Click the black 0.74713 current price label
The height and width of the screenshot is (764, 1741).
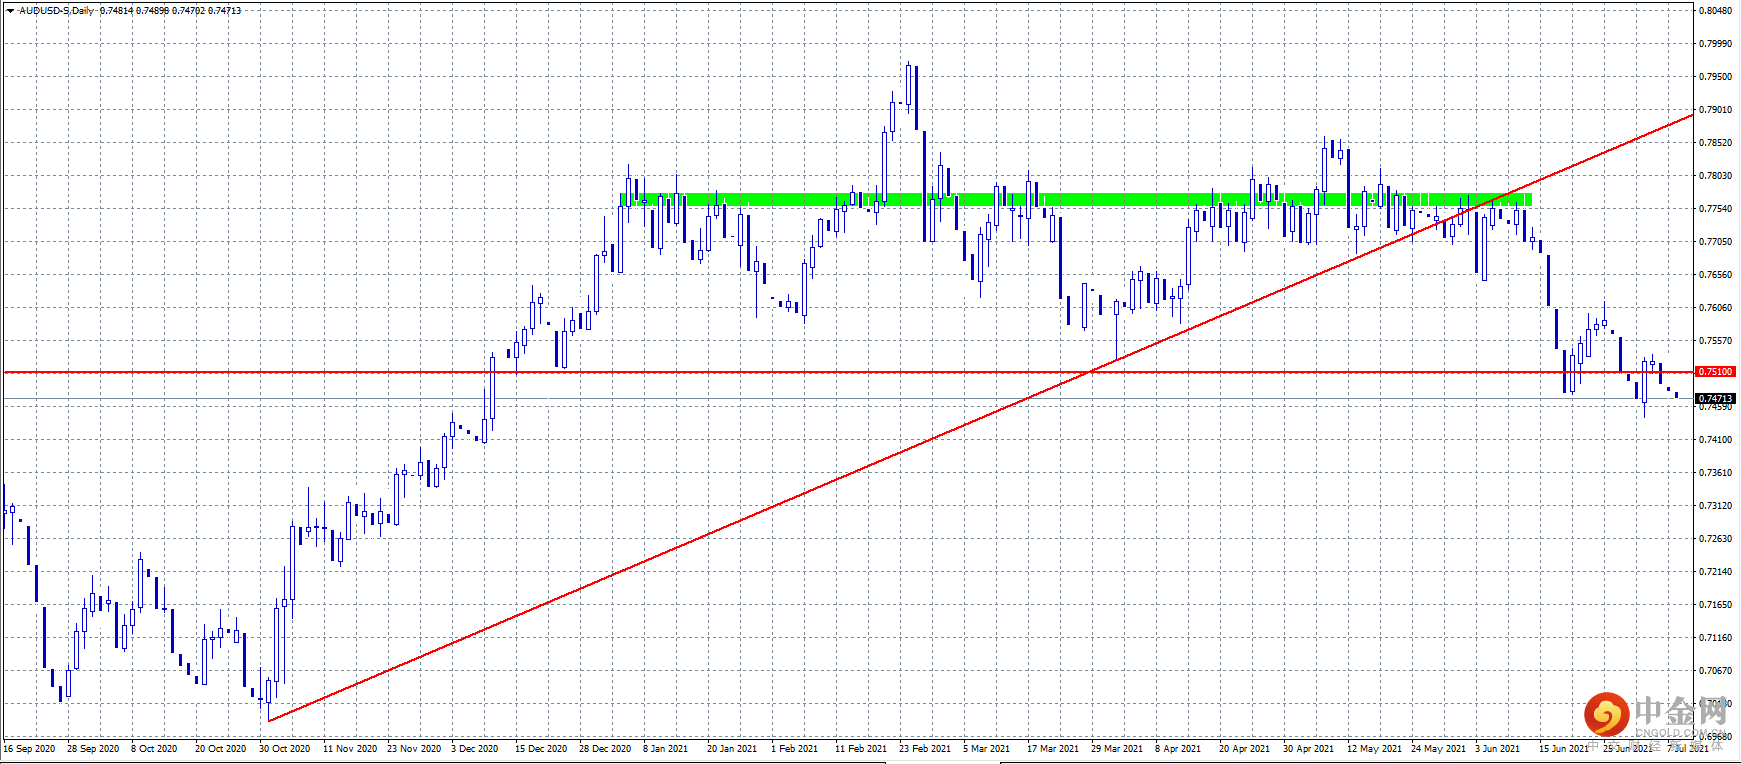[1716, 398]
